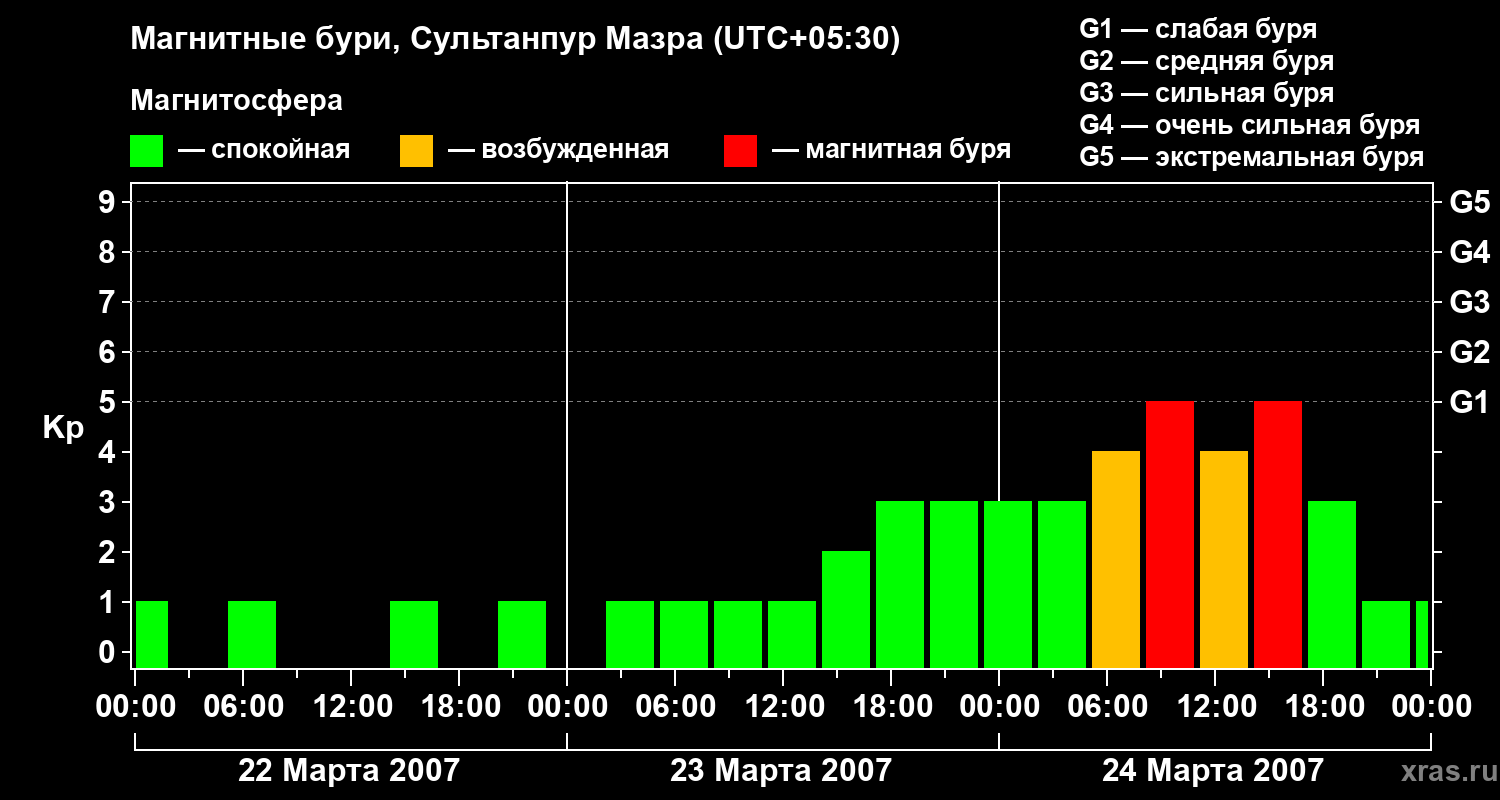
Task: Click the "— возбужденная" legend label
Action: [558, 150]
